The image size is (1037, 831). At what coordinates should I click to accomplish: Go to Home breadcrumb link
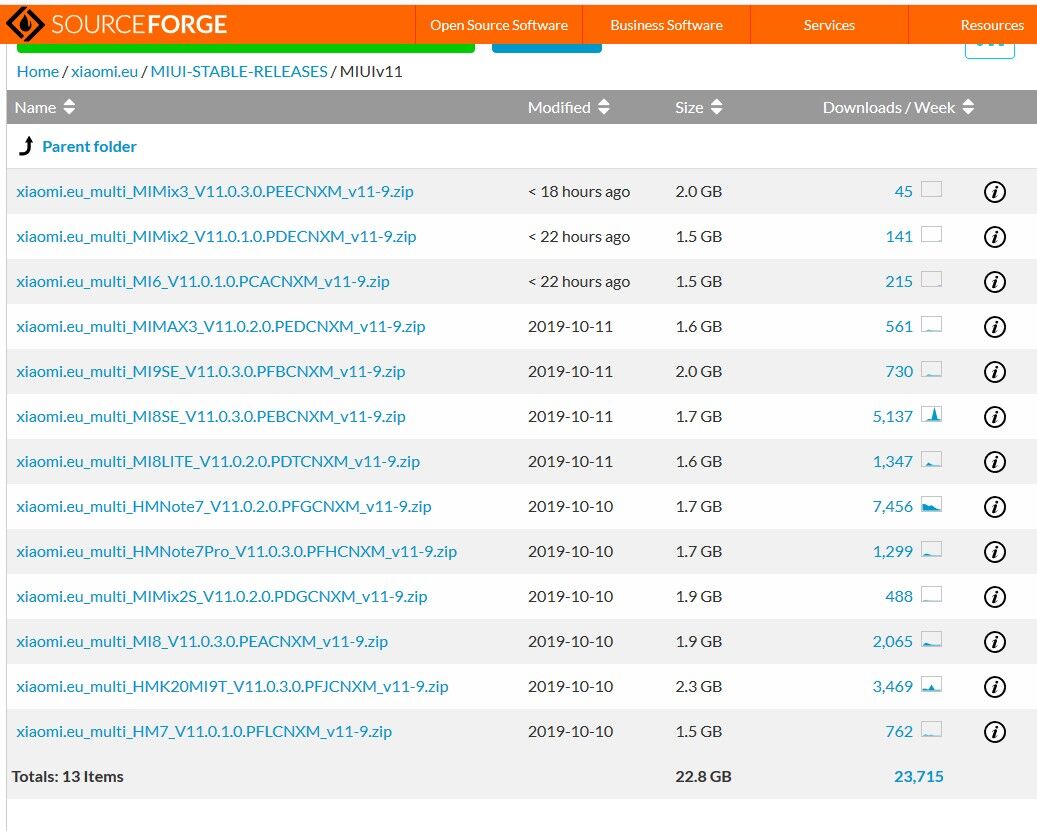[x=38, y=71]
